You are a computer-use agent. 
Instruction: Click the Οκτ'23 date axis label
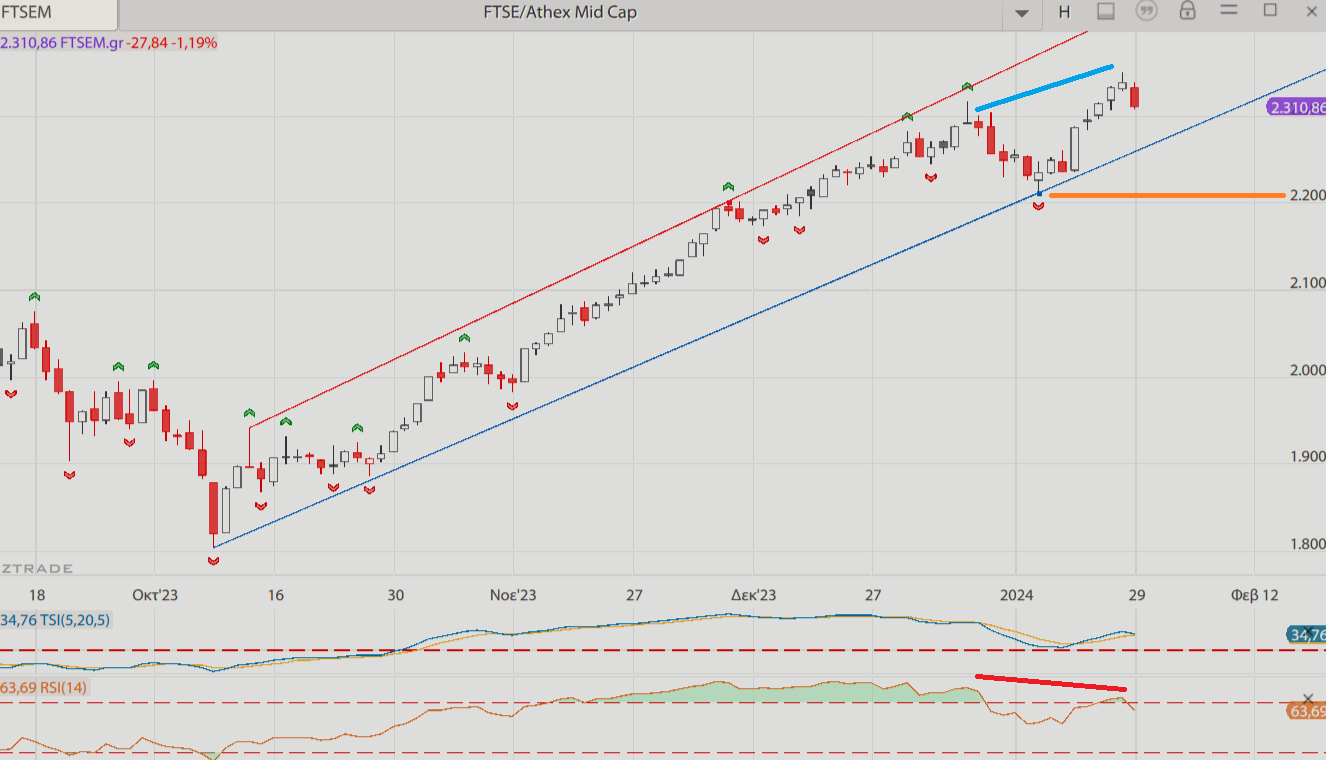(x=155, y=595)
